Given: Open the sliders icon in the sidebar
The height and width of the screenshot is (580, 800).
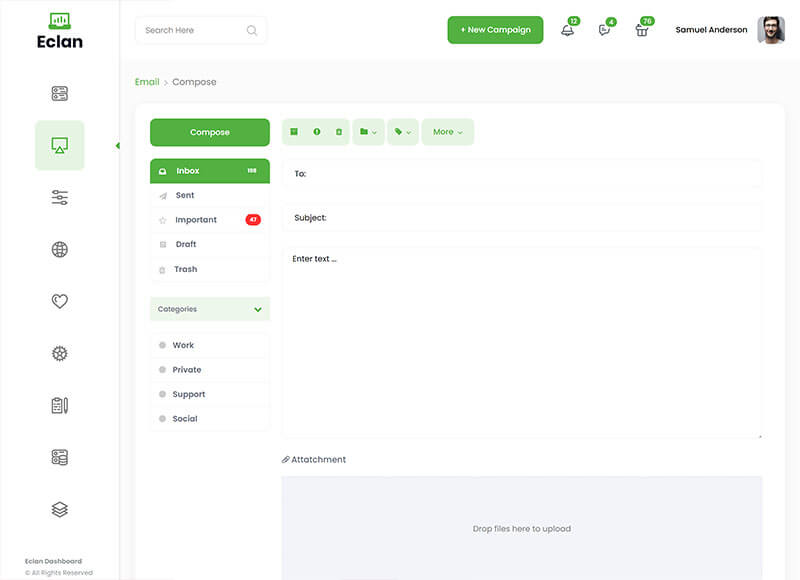Looking at the screenshot, I should click(x=59, y=197).
